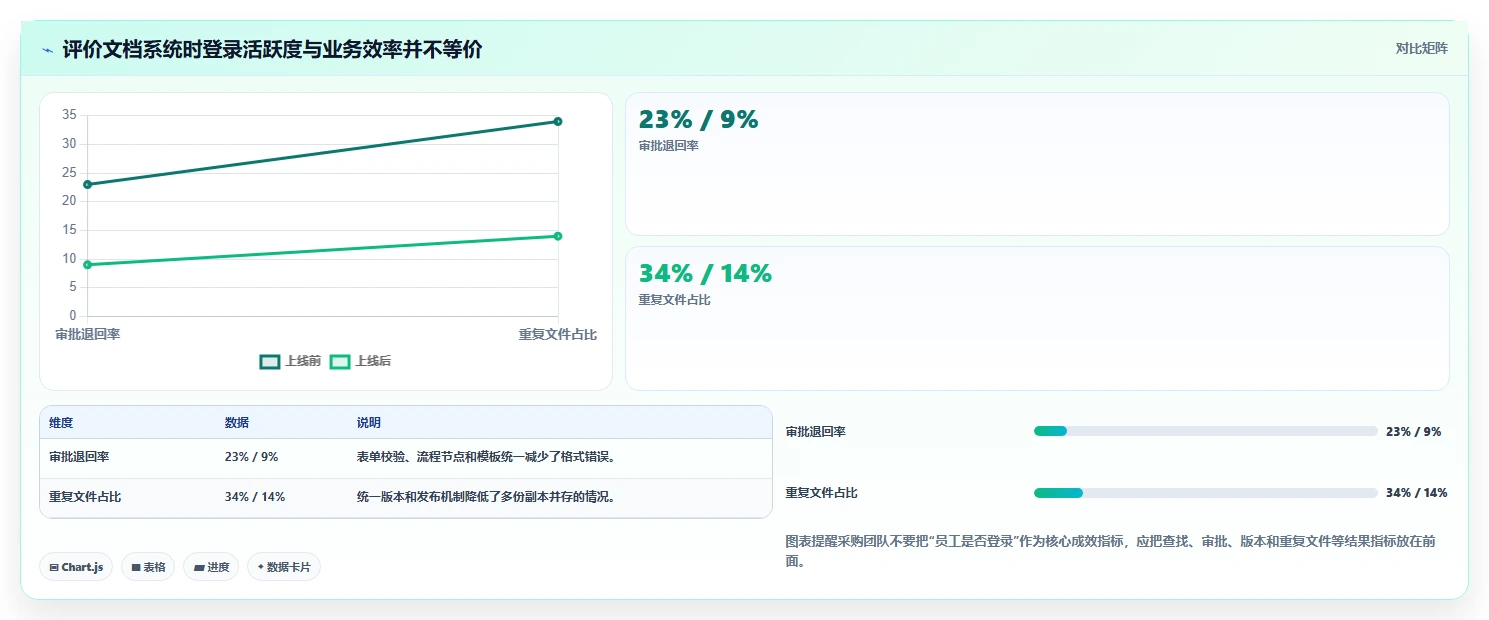
Task: Click the 上线前 legend color box
Action: (x=270, y=361)
